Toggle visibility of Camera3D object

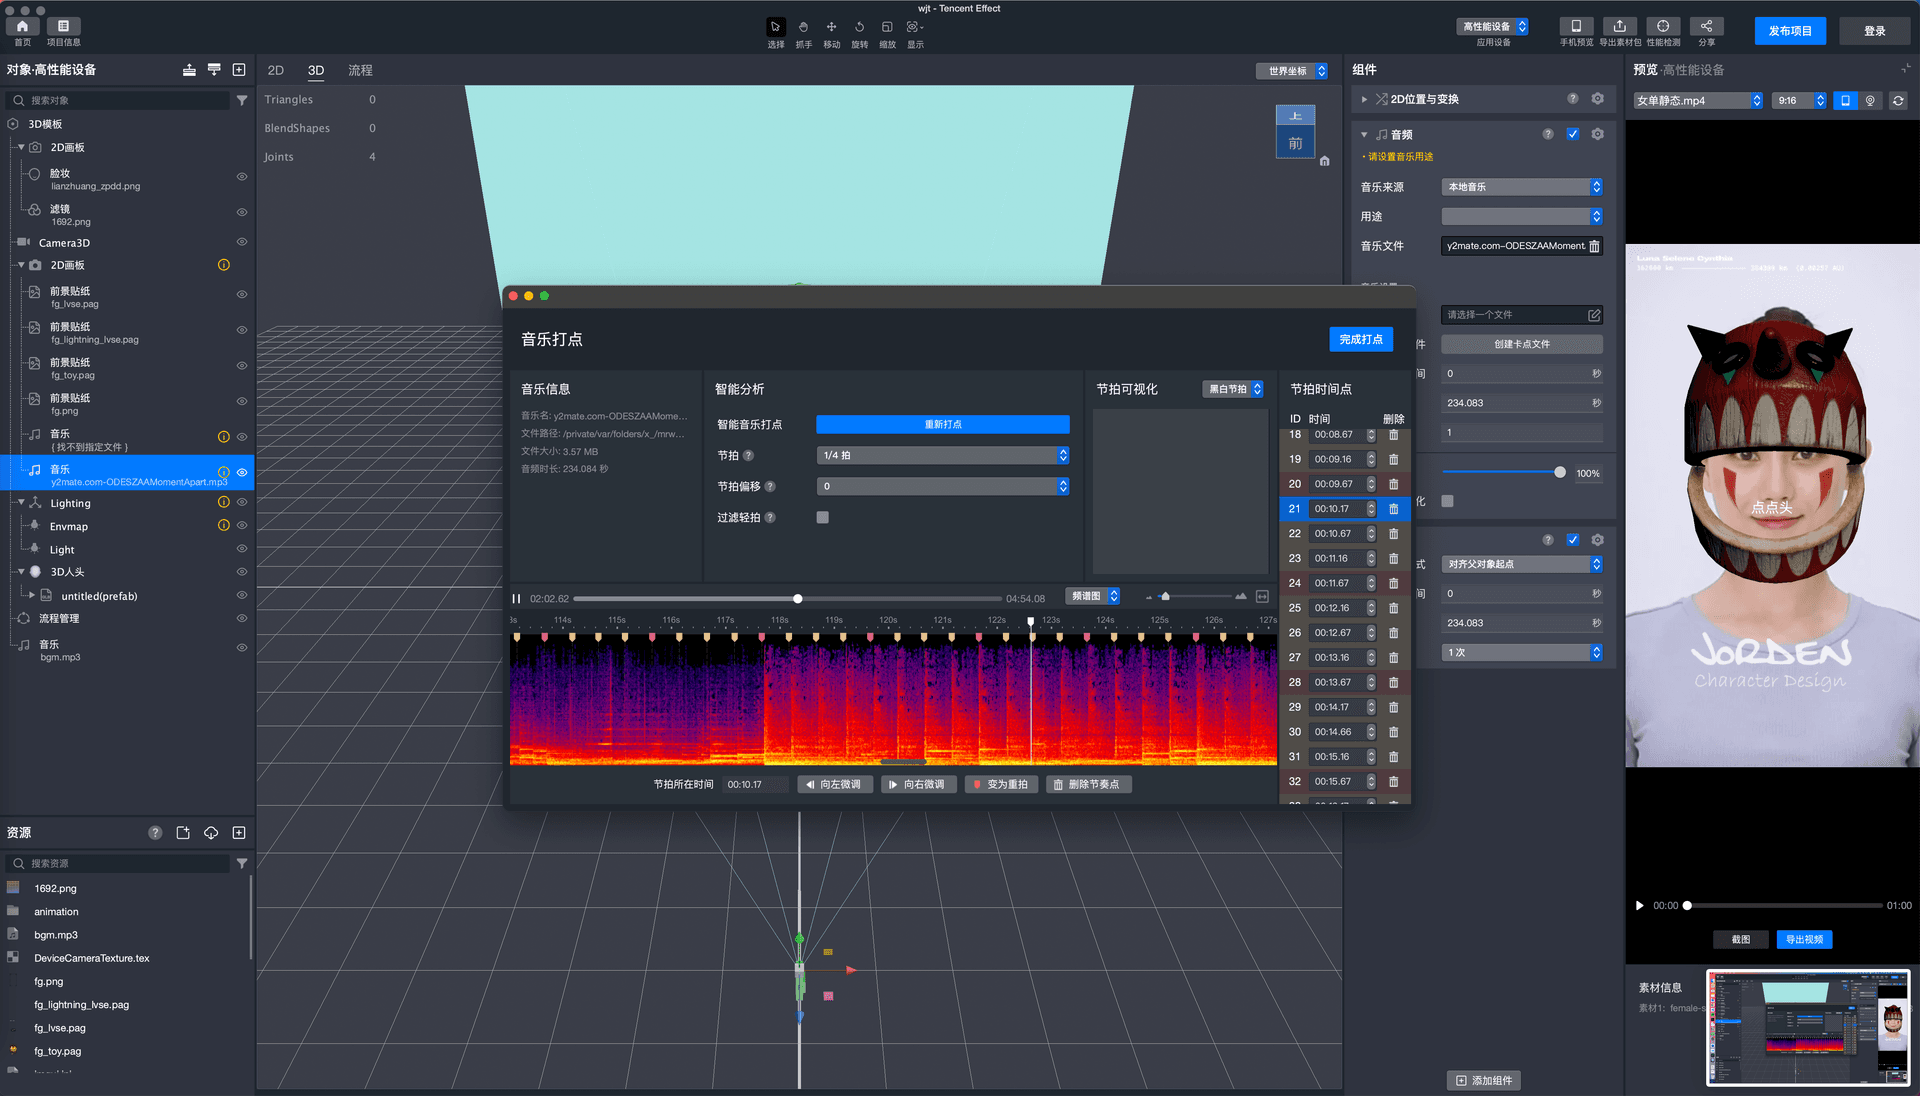(x=241, y=242)
